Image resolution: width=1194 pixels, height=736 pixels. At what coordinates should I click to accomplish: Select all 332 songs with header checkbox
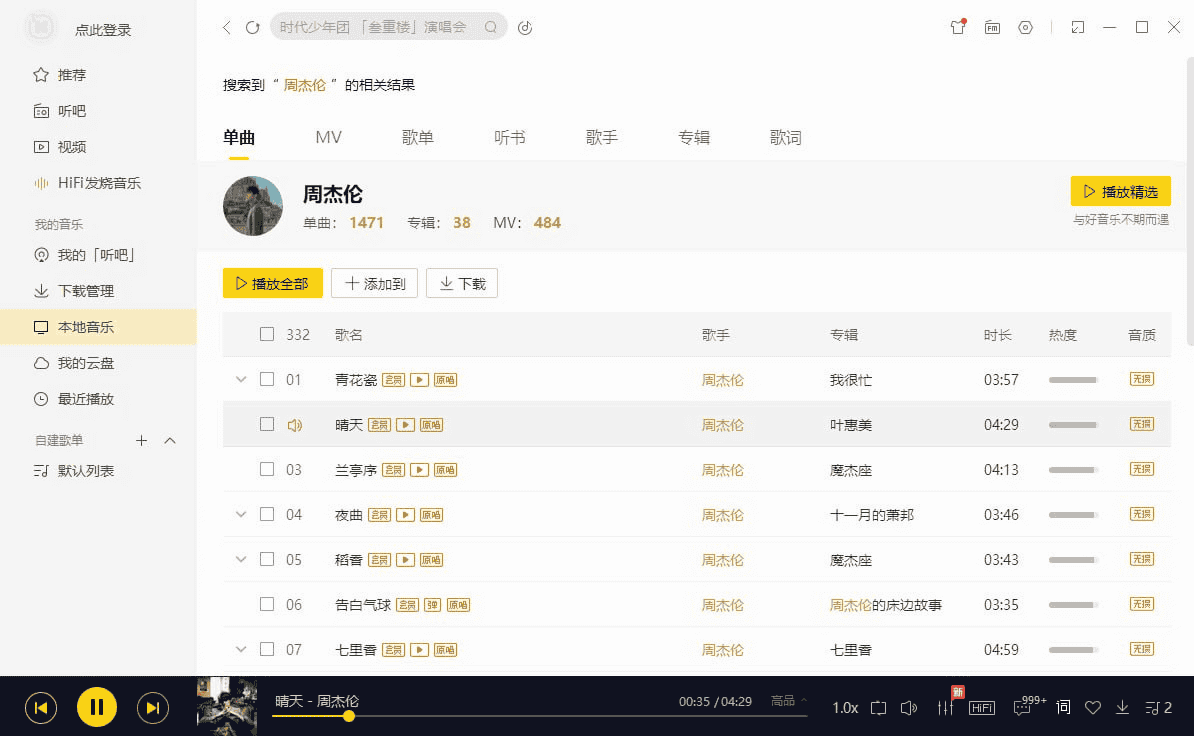pyautogui.click(x=267, y=334)
